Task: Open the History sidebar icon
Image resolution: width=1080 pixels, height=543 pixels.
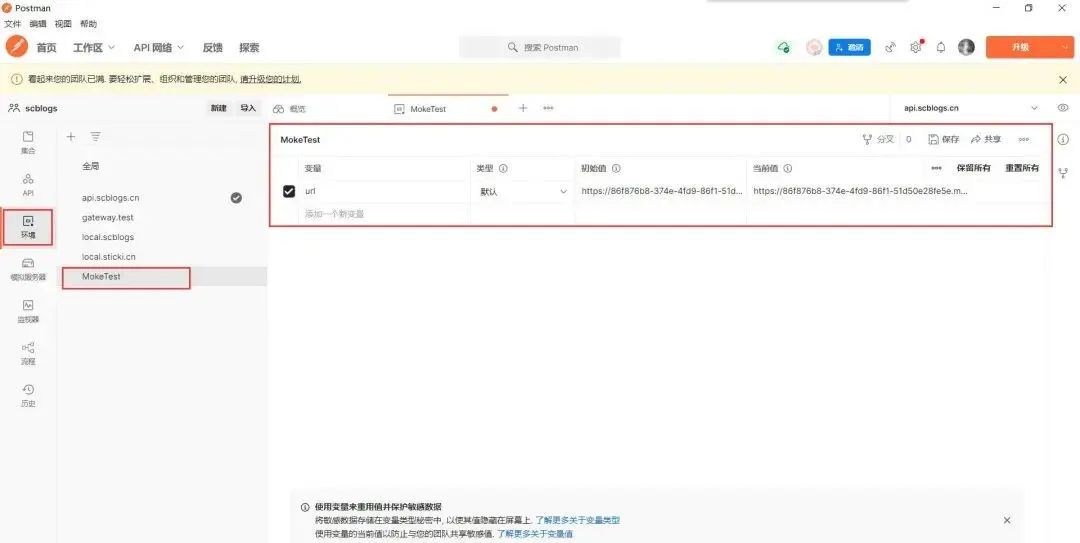Action: tap(28, 396)
